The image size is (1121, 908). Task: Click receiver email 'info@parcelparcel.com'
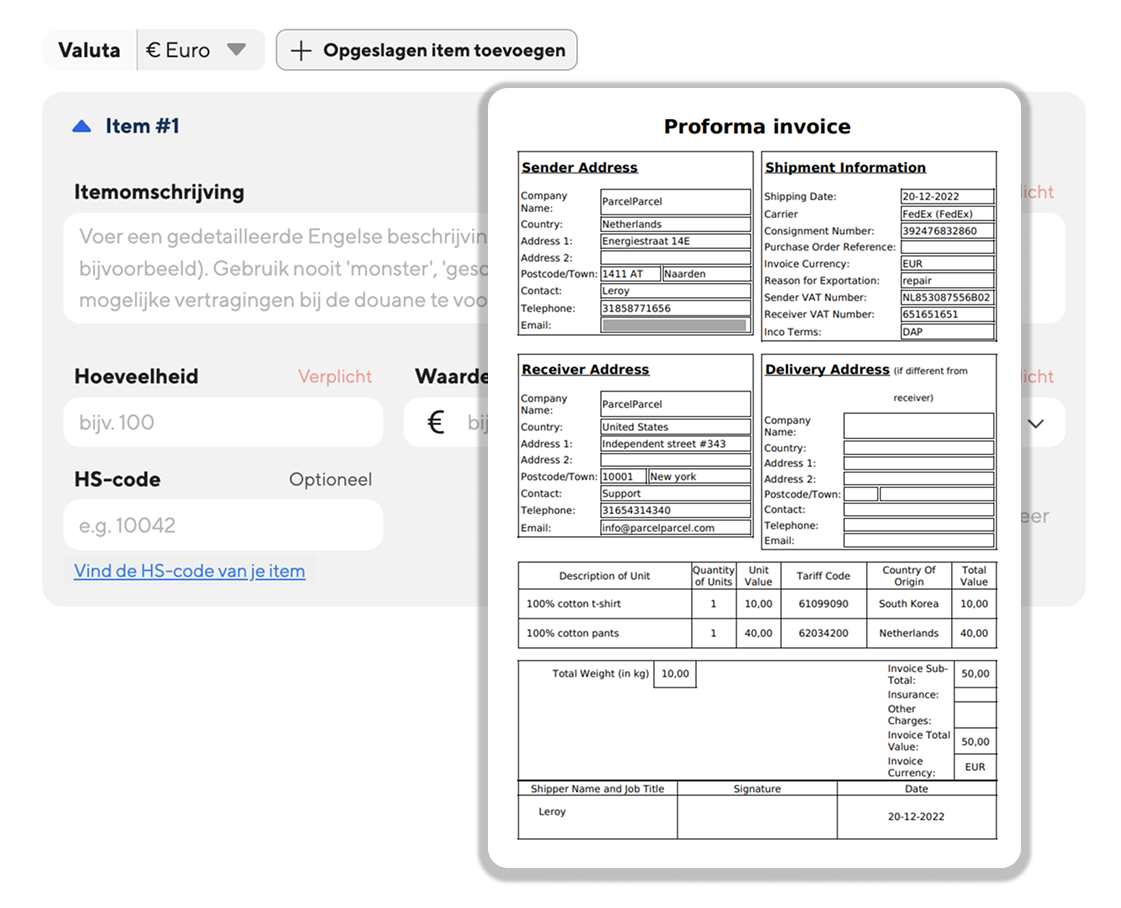[676, 528]
